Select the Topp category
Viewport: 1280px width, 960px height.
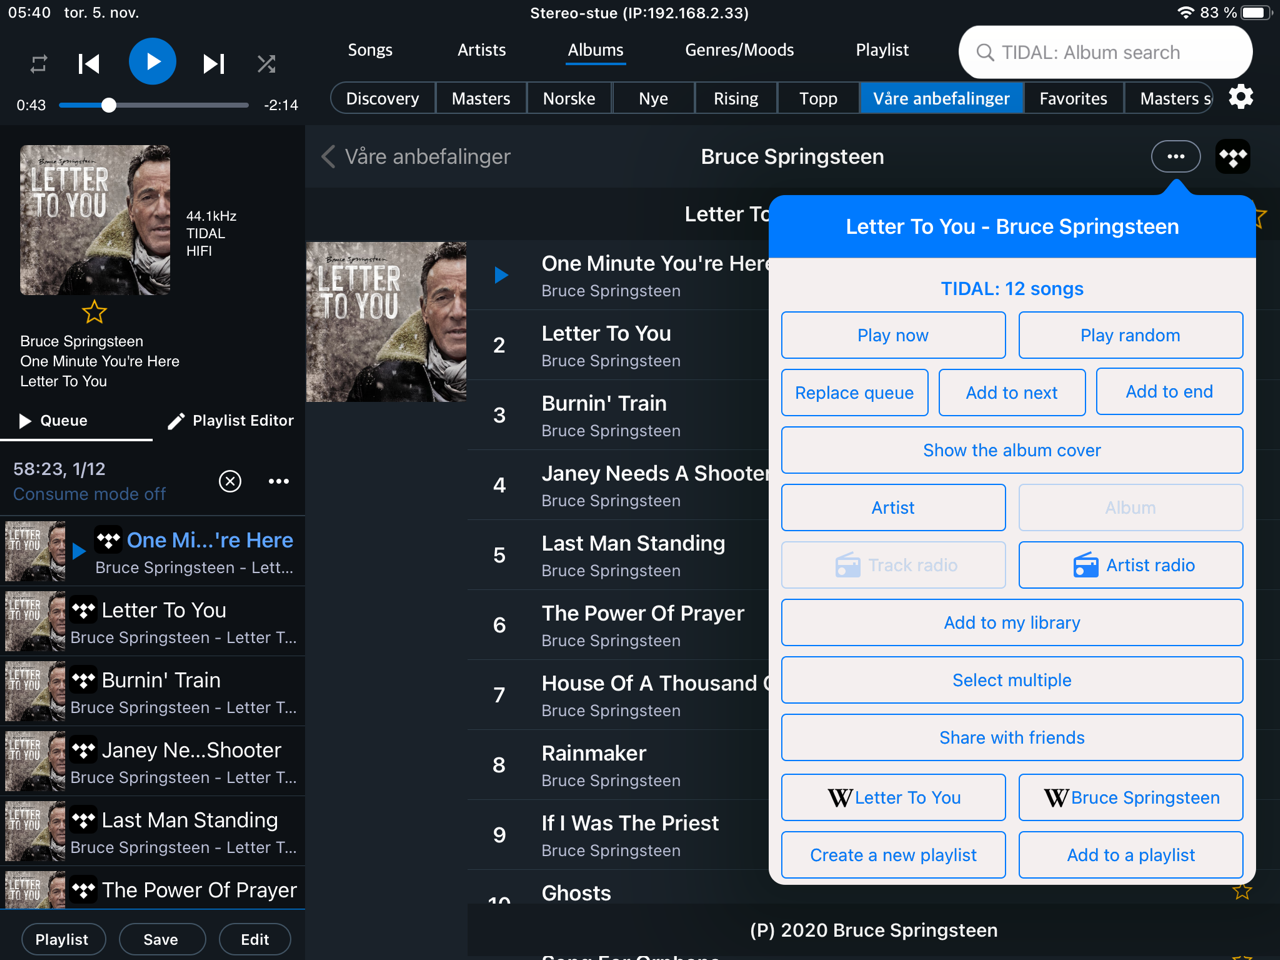[818, 98]
